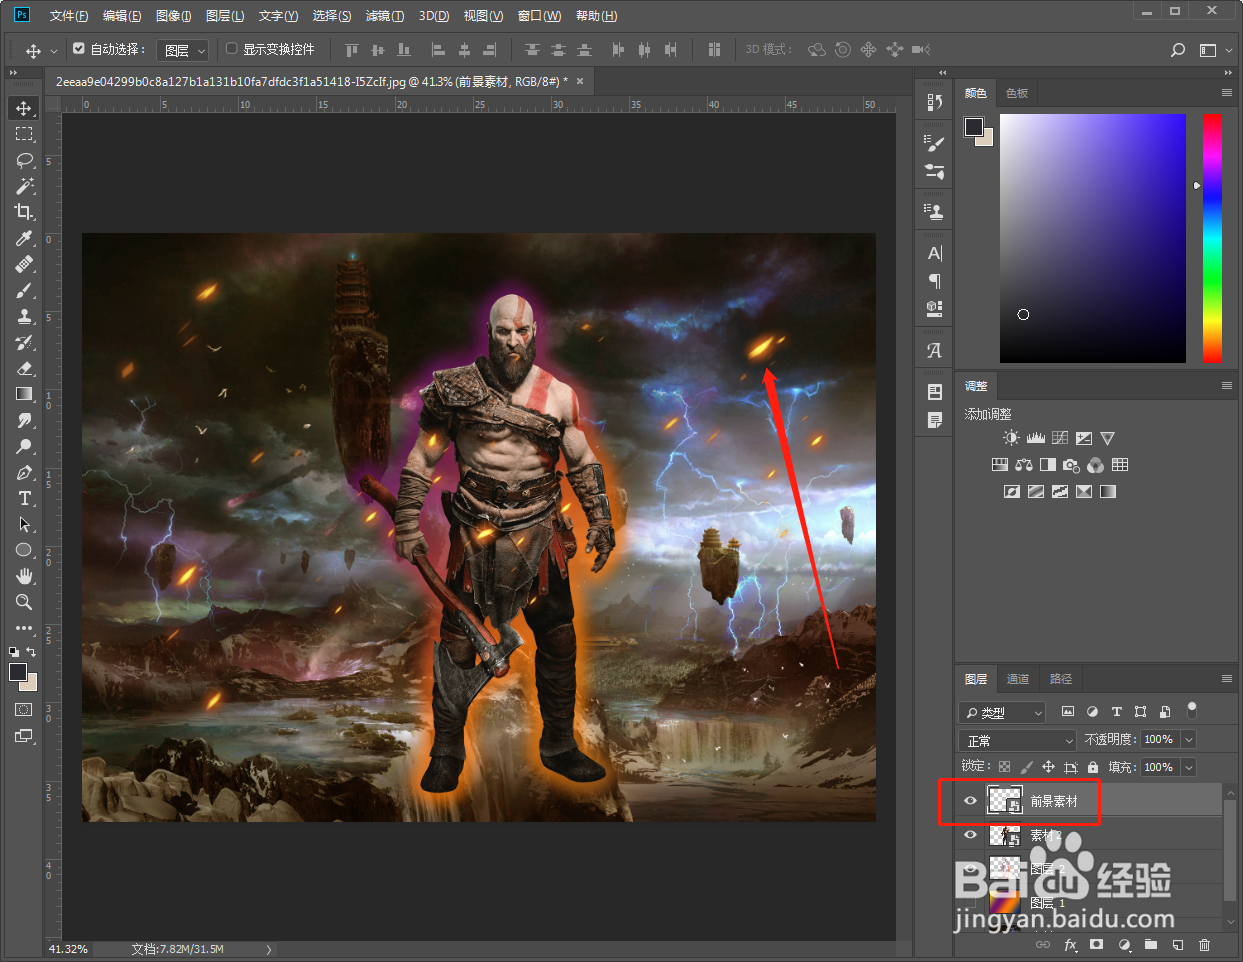
Task: Click the foreground color swatch in Color panel
Action: 974,127
